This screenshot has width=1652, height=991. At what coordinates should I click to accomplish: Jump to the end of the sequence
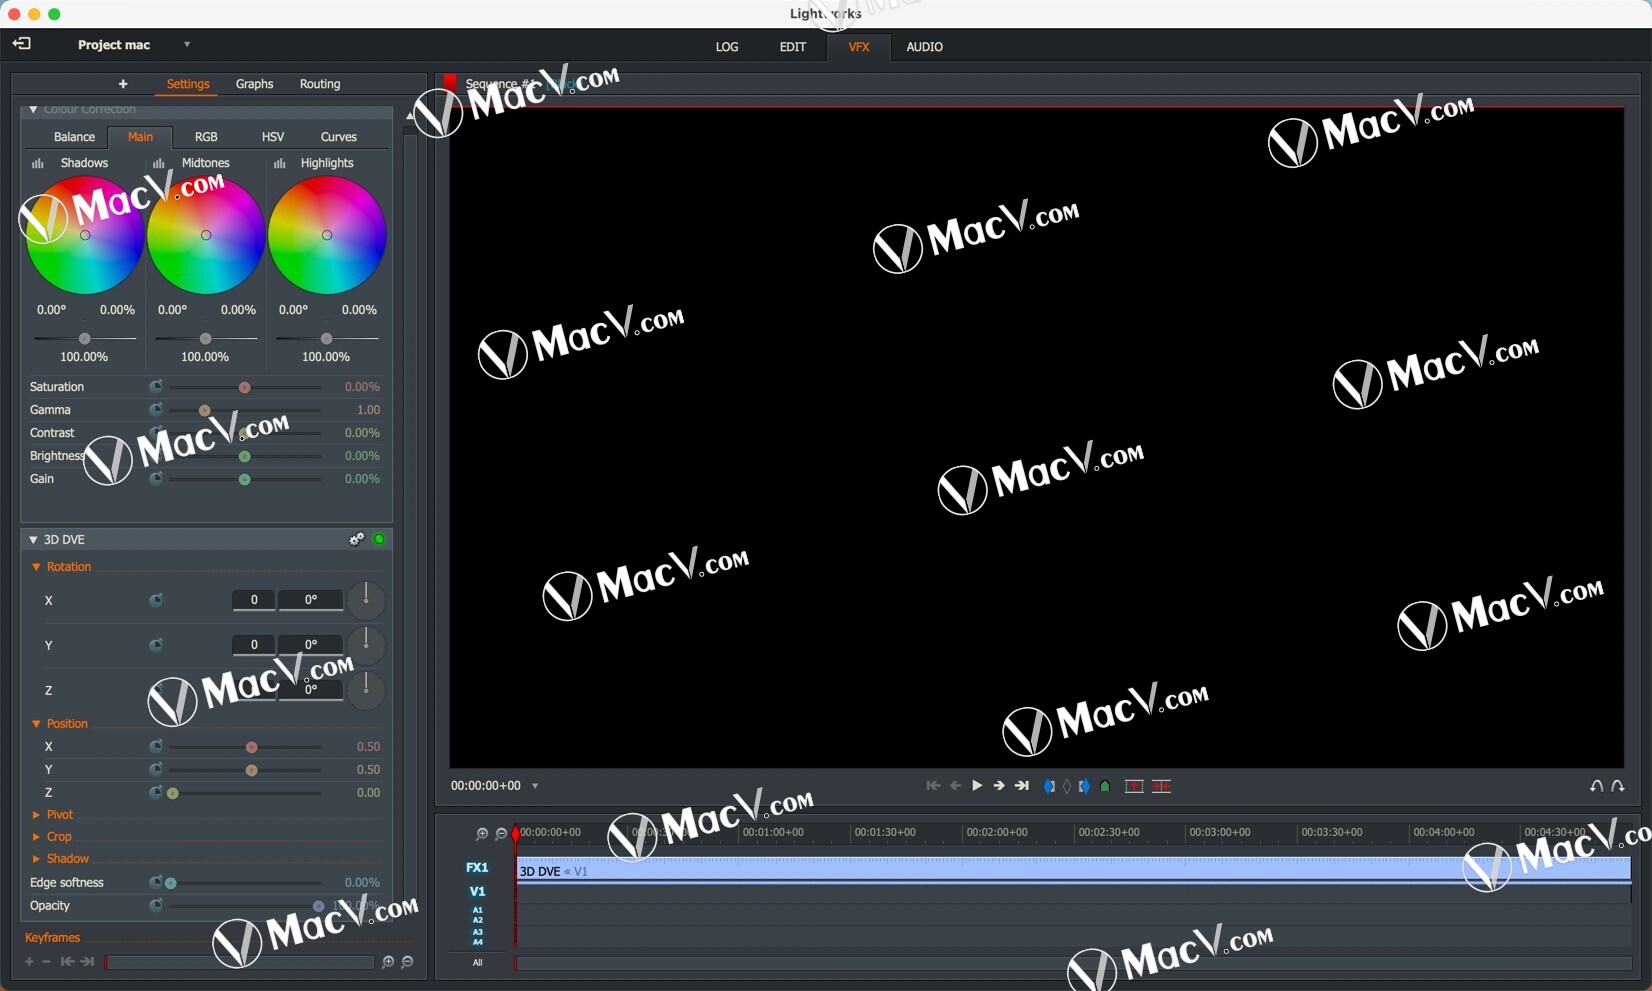[x=1021, y=786]
